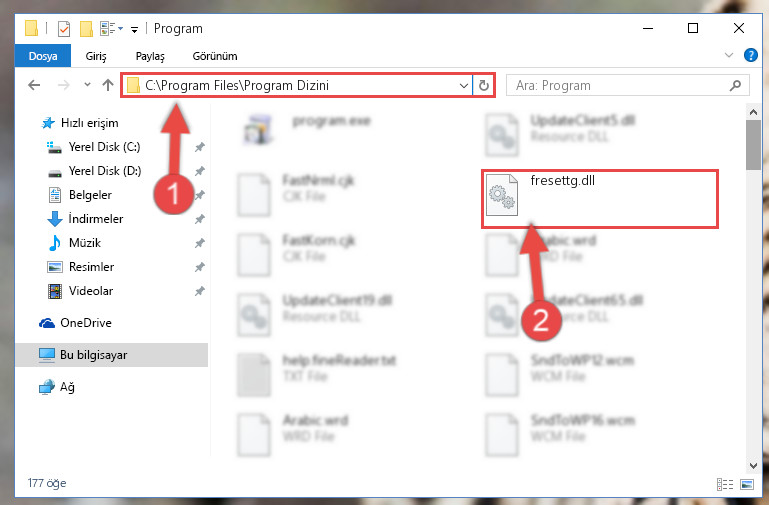The height and width of the screenshot is (505, 769).
Task: Go back with the left arrow
Action: 34,85
